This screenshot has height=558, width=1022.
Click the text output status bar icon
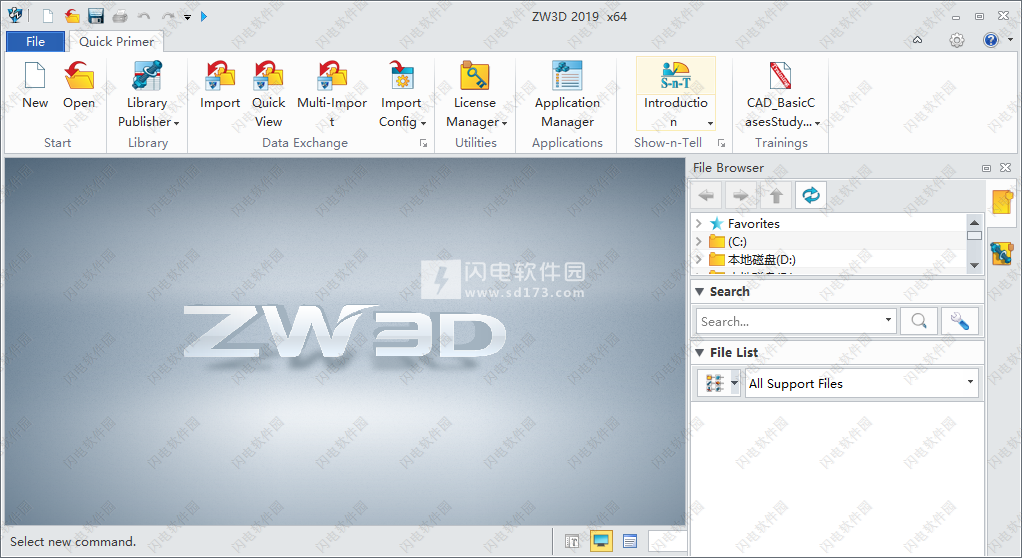coord(572,541)
